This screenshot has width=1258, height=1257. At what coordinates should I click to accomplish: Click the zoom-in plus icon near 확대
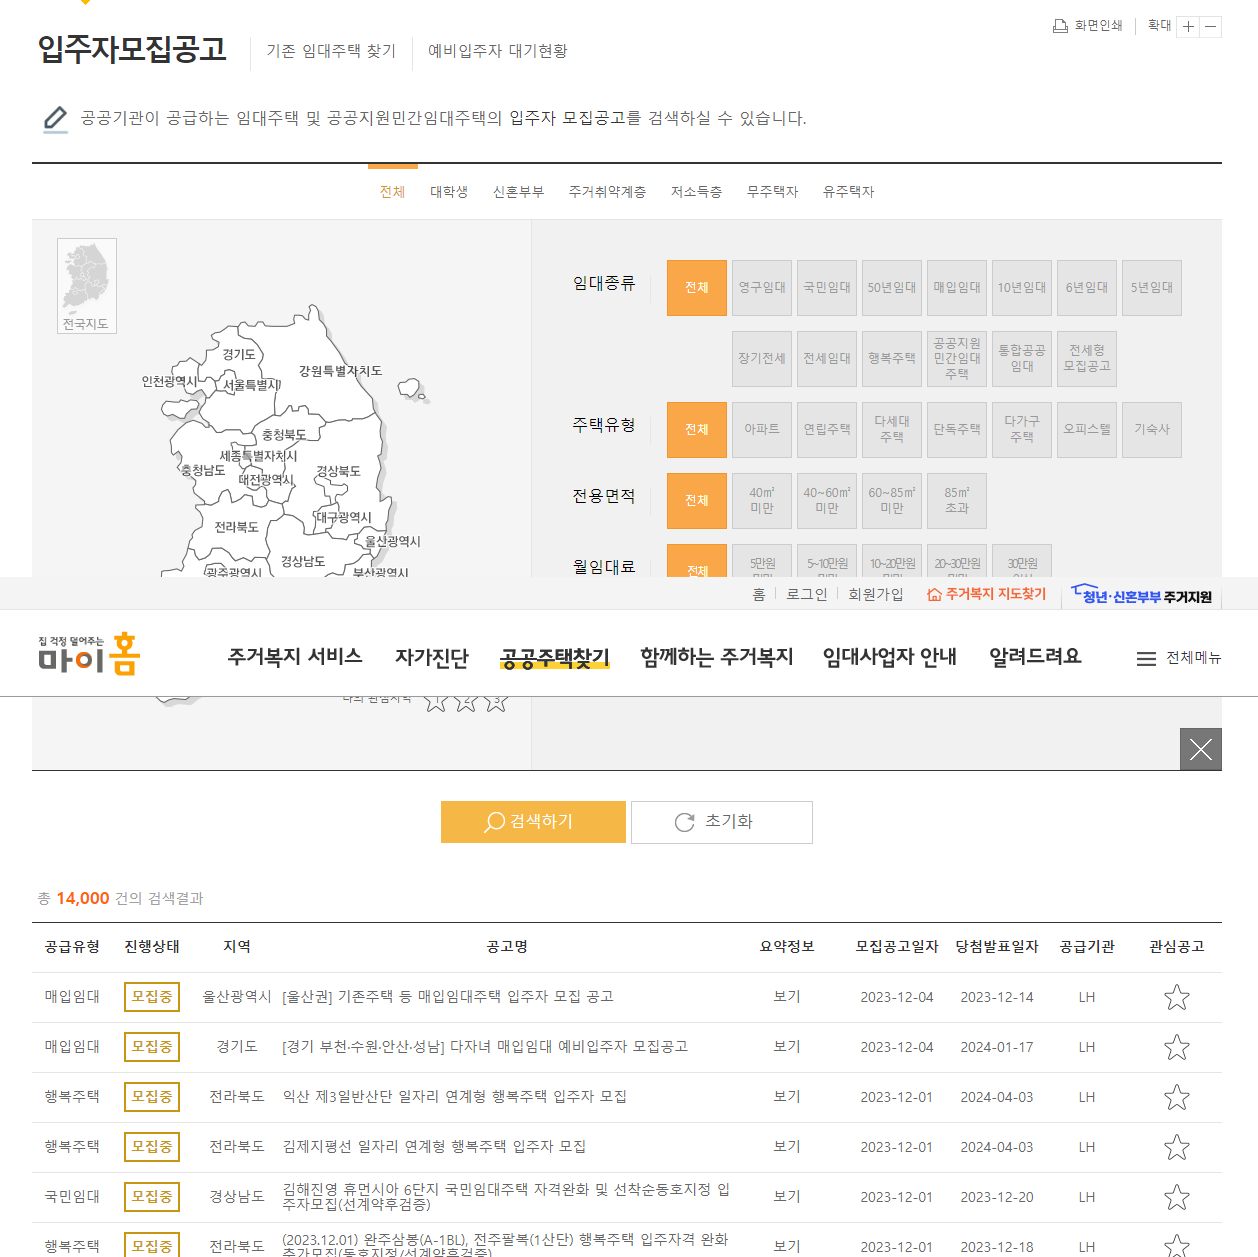pos(1188,27)
